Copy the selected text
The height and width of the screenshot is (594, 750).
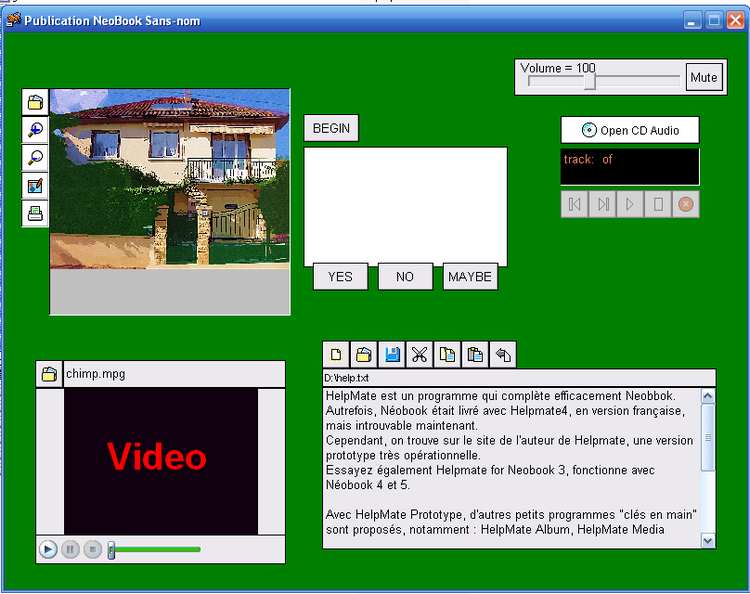[x=447, y=354]
